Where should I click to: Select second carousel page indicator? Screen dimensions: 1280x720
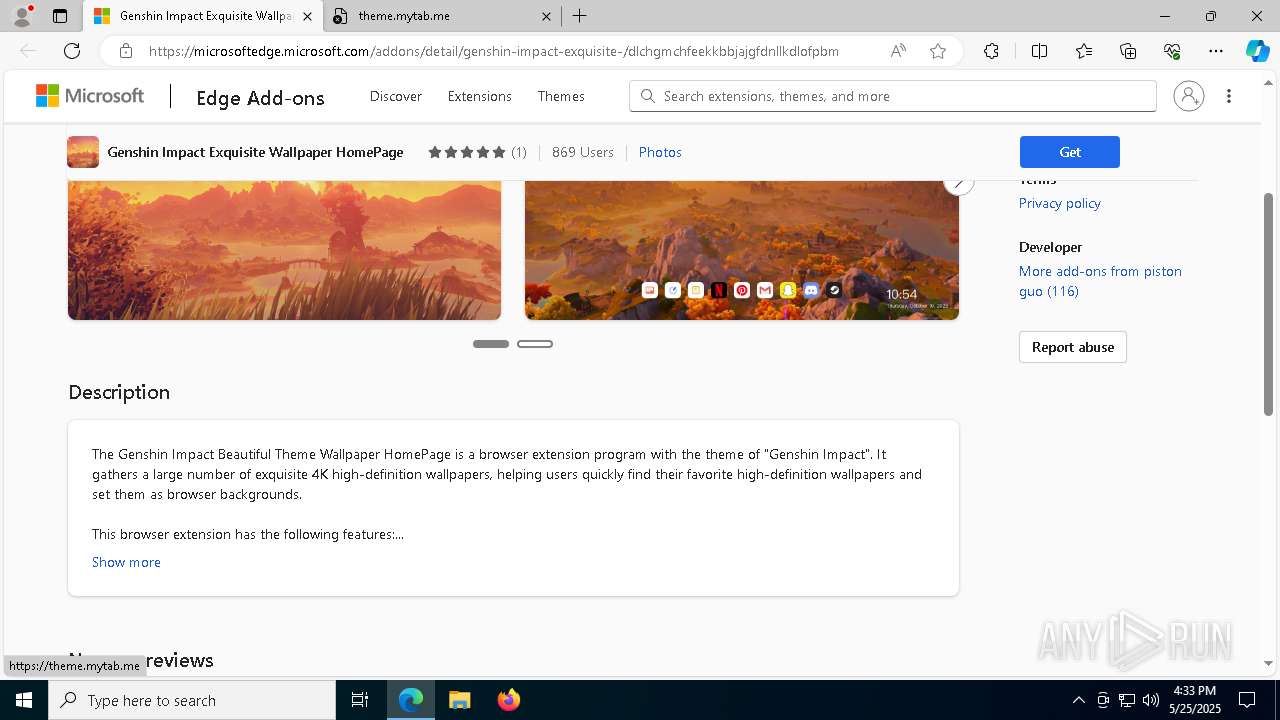[x=535, y=344]
